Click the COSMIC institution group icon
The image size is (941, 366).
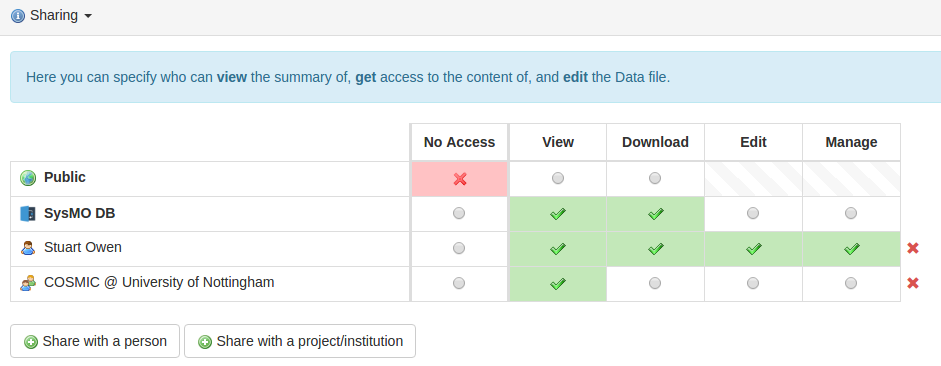pos(28,283)
